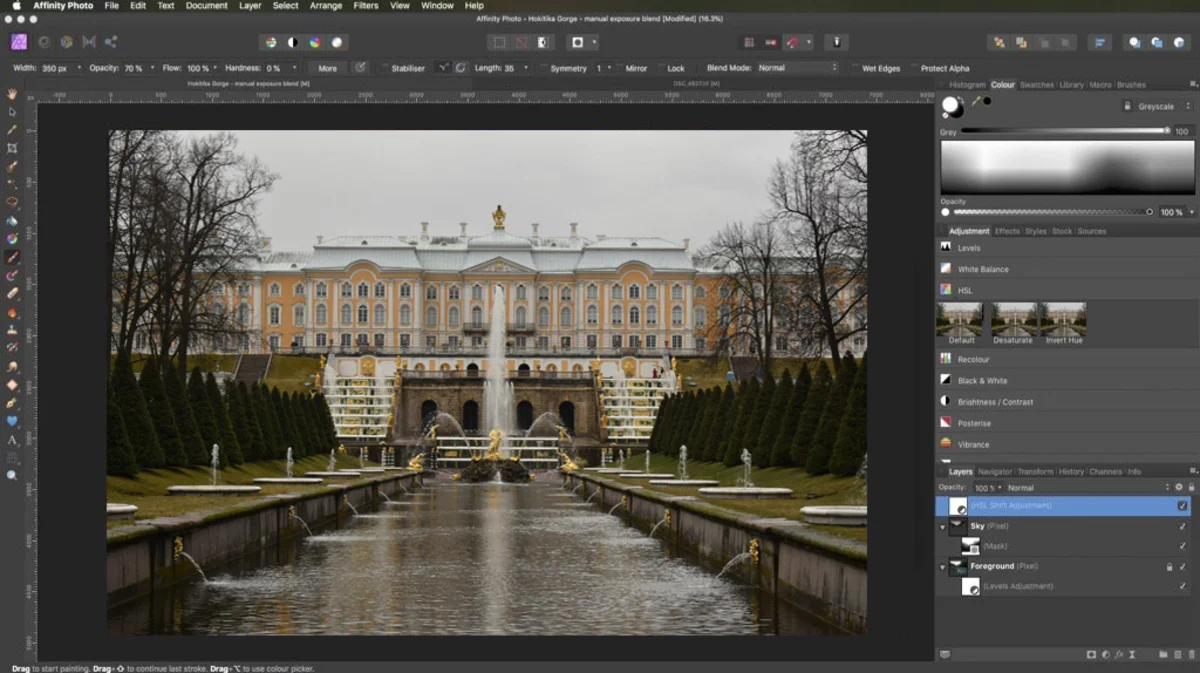Switch to the Tone Mapping persona icon
The height and width of the screenshot is (673, 1200).
[88, 42]
